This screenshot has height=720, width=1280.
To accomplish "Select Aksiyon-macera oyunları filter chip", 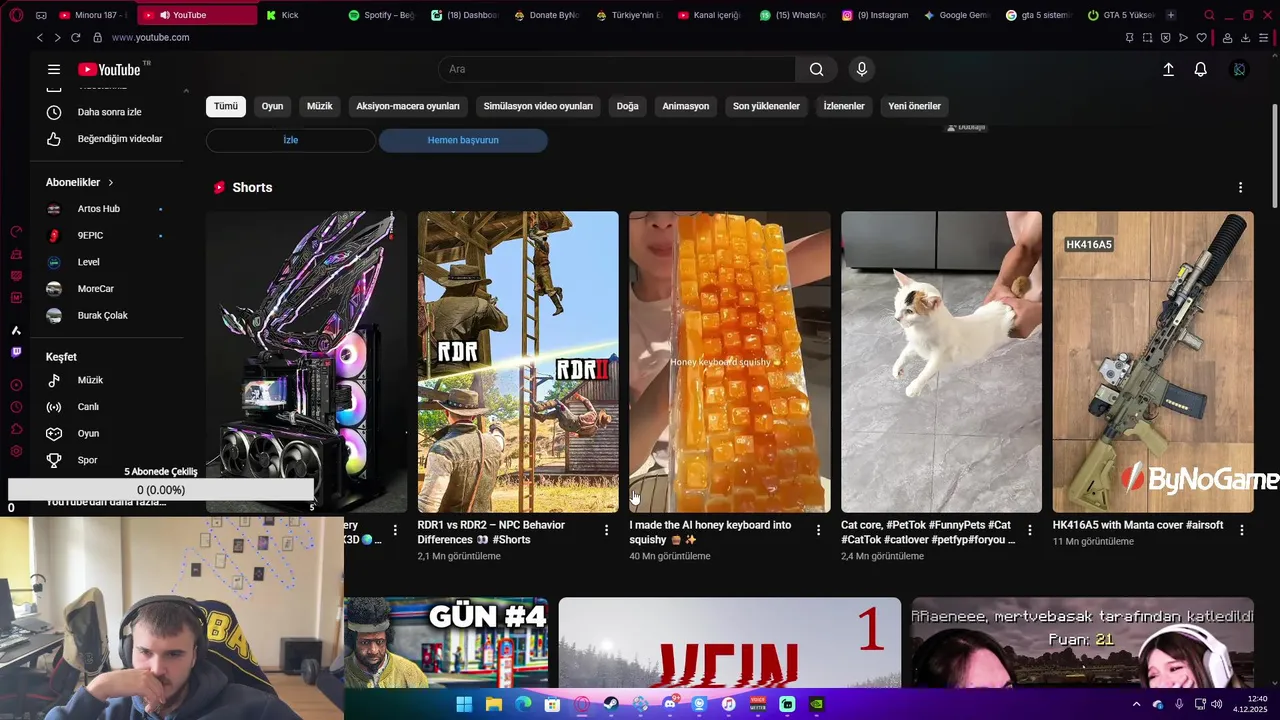I will pos(408,106).
